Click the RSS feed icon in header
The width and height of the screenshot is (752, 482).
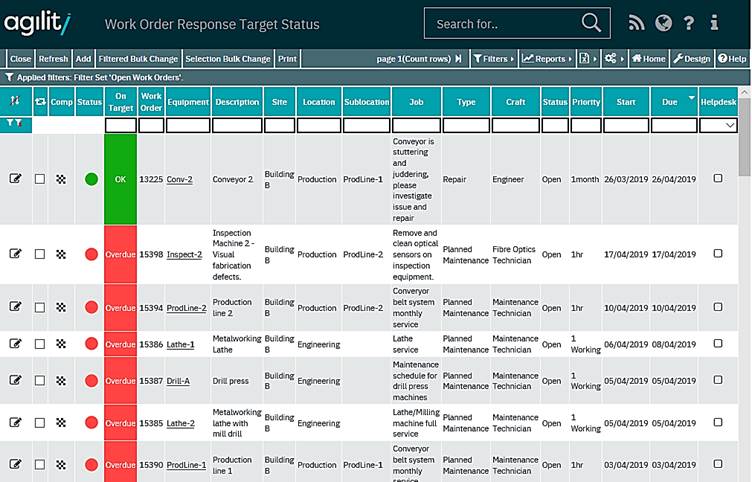[636, 23]
